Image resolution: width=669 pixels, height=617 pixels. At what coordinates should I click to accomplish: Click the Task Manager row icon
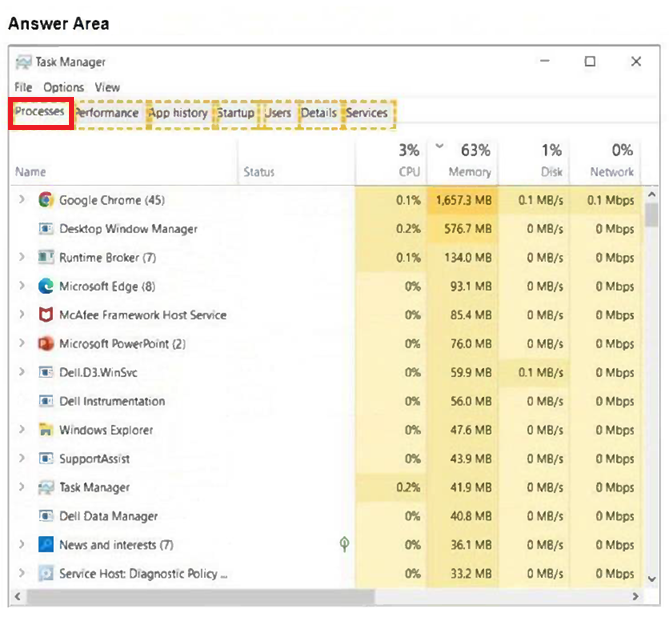(x=46, y=487)
